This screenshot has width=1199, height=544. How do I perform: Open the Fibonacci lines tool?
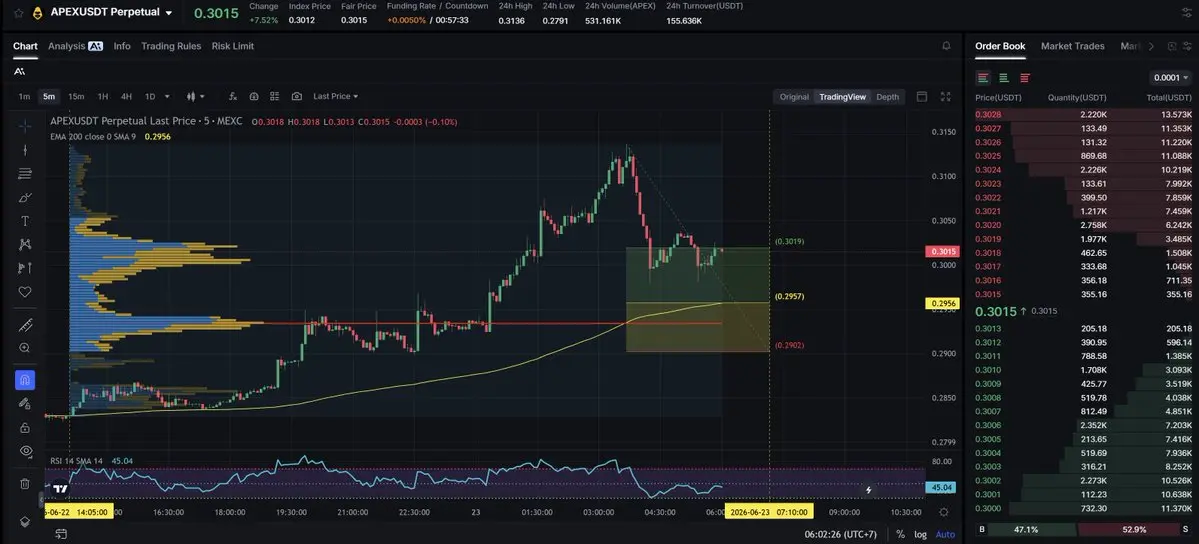point(25,174)
